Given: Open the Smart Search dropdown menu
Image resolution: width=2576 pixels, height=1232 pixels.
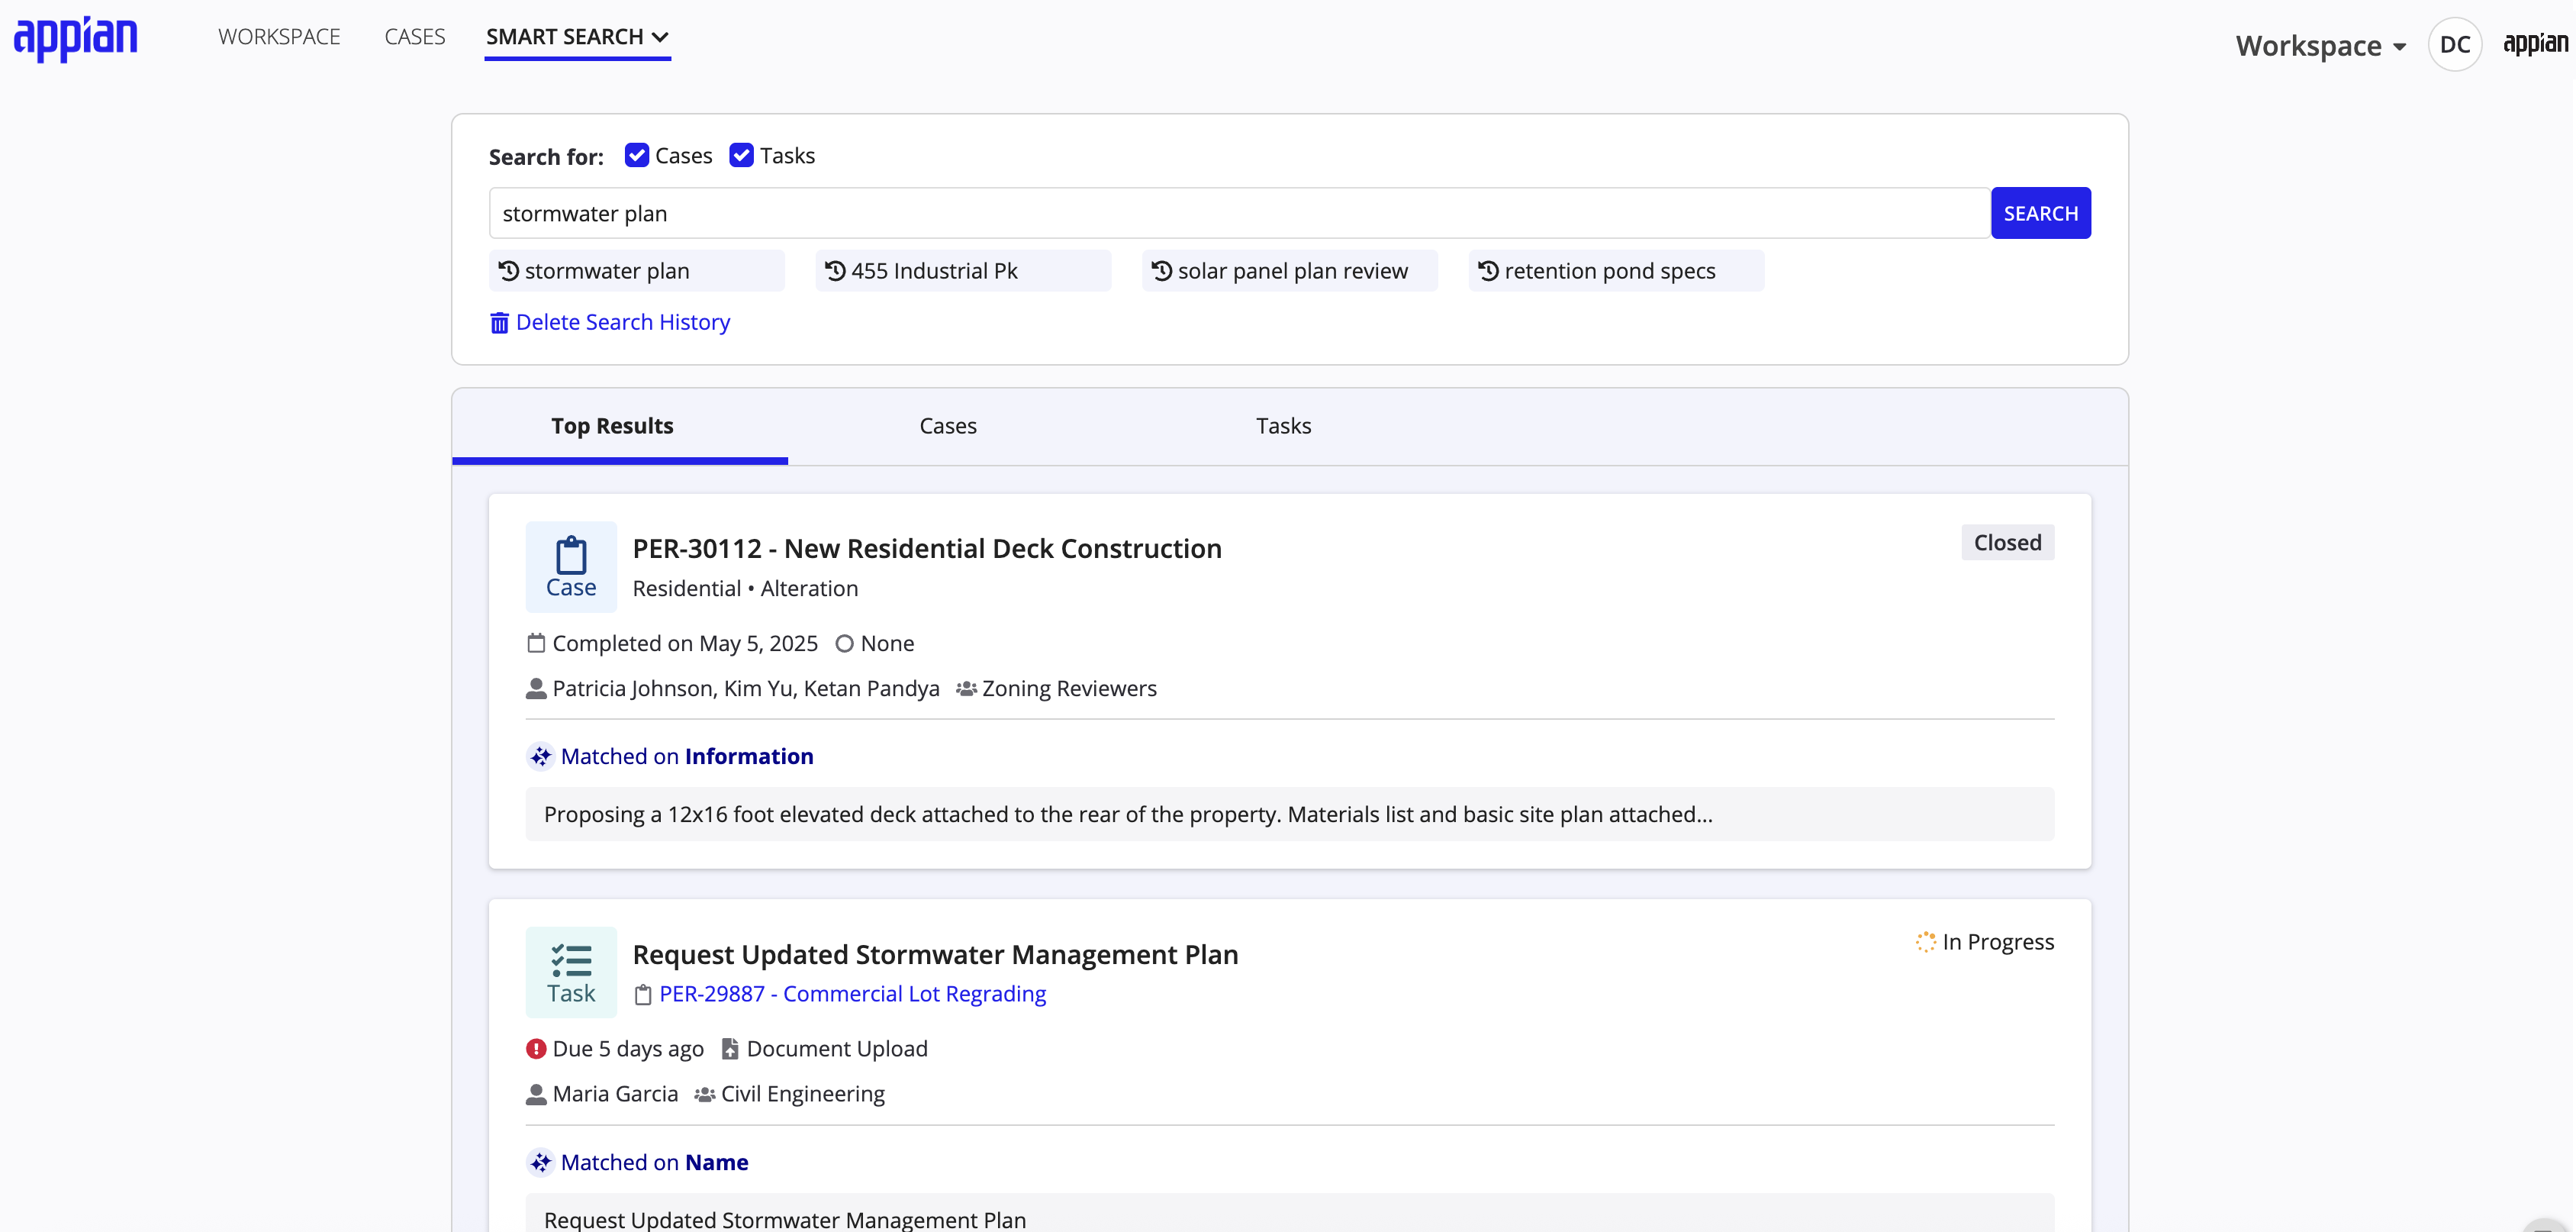Looking at the screenshot, I should 577,37.
